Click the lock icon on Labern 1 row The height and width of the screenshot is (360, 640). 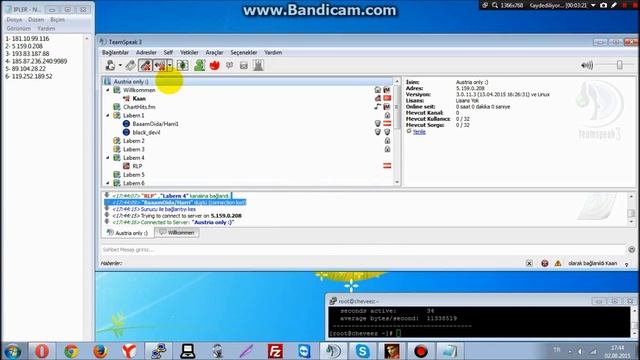point(387,116)
